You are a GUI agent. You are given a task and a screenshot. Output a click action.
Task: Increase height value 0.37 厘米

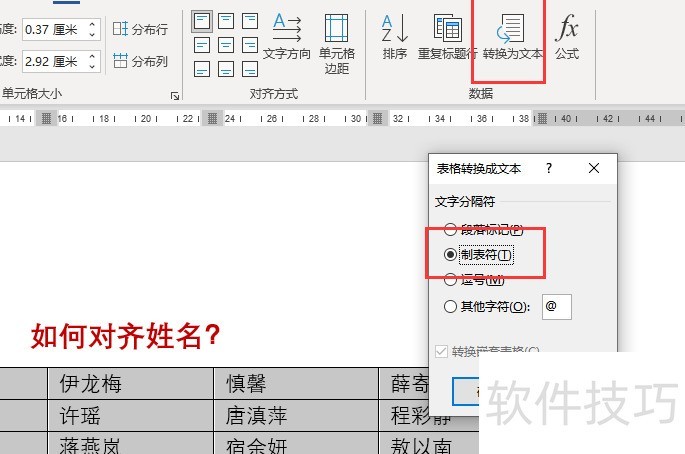92,24
